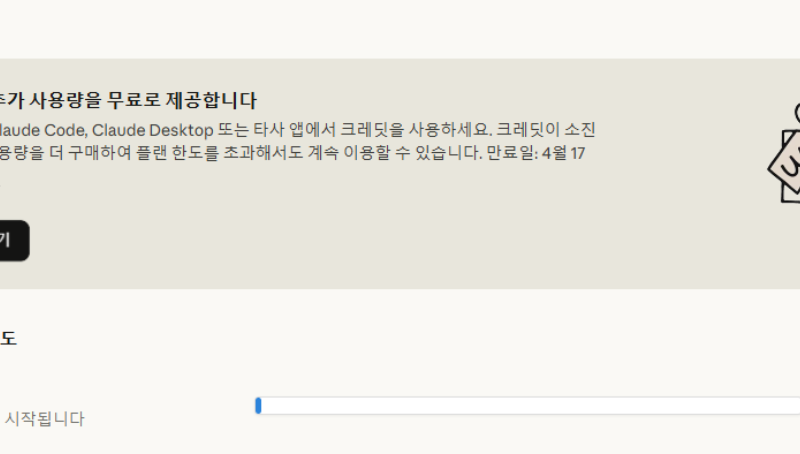The height and width of the screenshot is (454, 800).
Task: Click the bold banner heading about free usage
Action: point(128,101)
